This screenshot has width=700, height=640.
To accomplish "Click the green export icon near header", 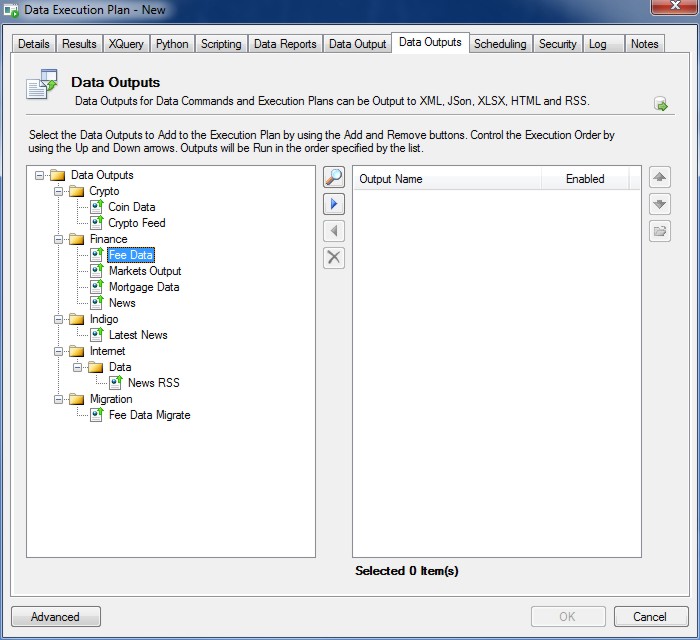I will (x=661, y=104).
